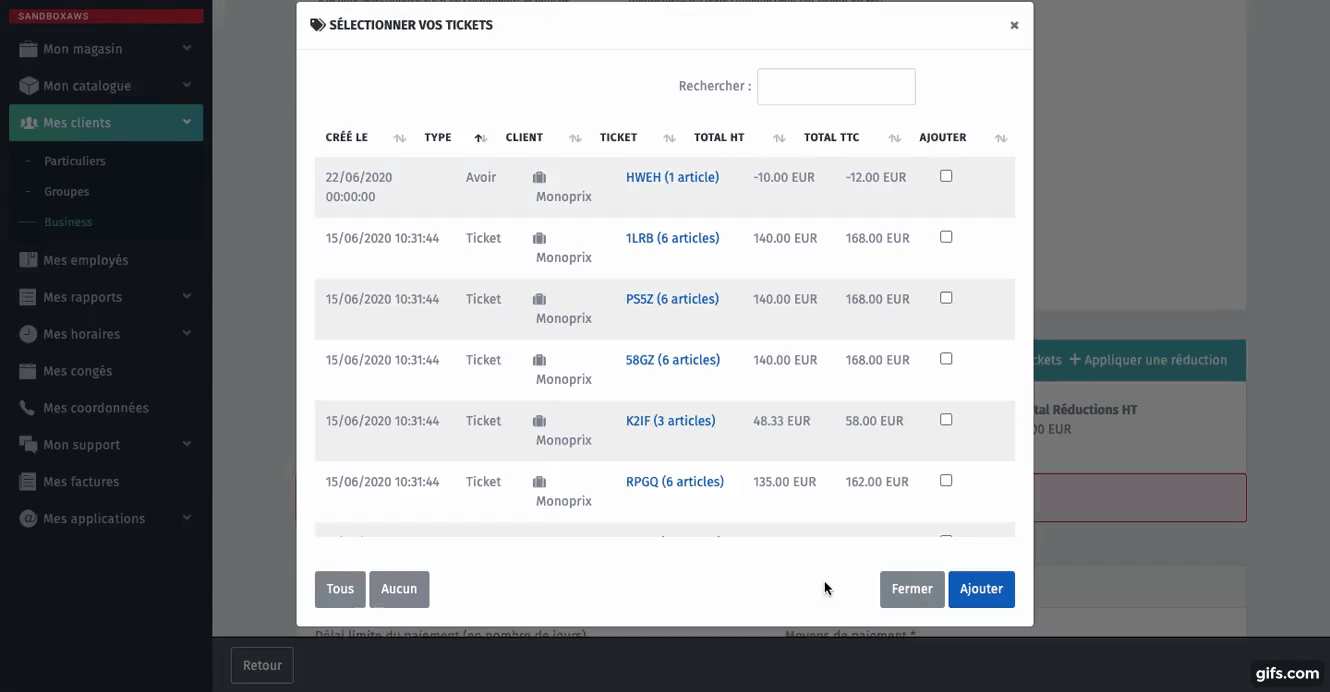Expand the Mon magasin menu chevron
1330x692 pixels.
pyautogui.click(x=187, y=48)
